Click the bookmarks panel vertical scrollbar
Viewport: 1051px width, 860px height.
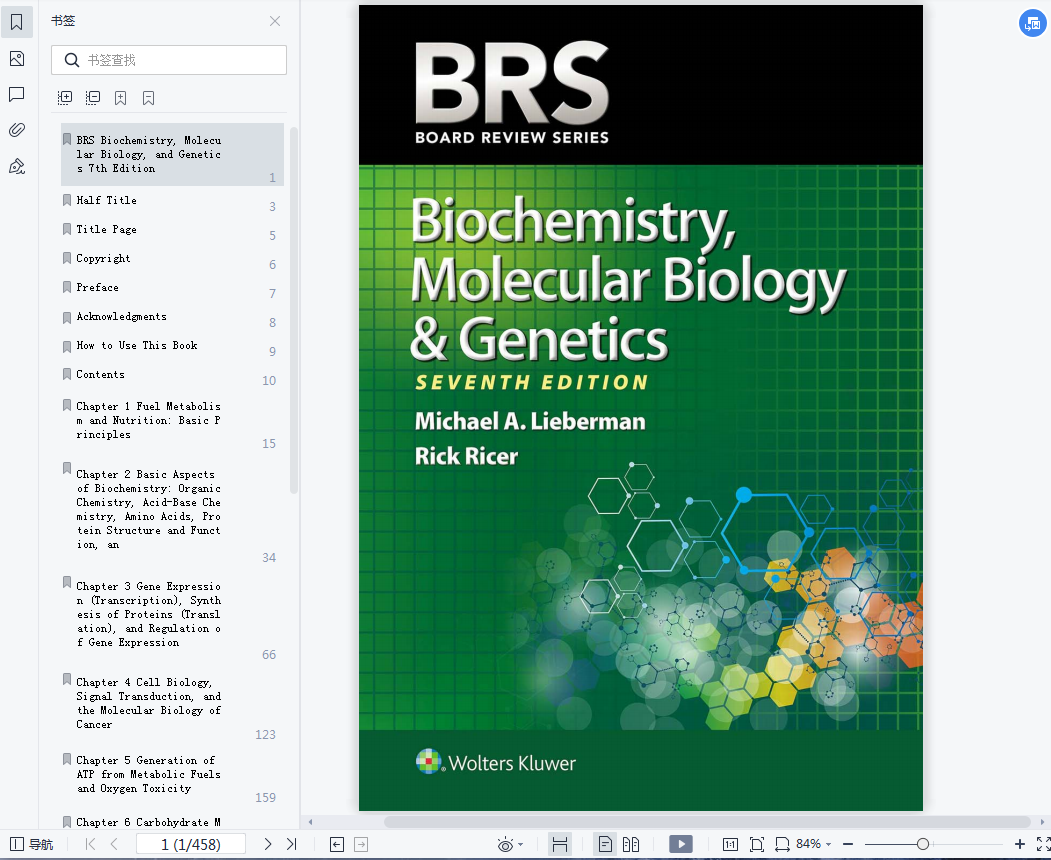pos(294,310)
